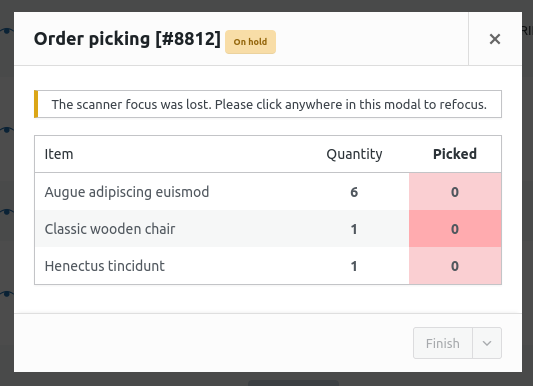Click the scanner focus lost message to refocus
Screen dimensions: 533x386
(x=269, y=104)
